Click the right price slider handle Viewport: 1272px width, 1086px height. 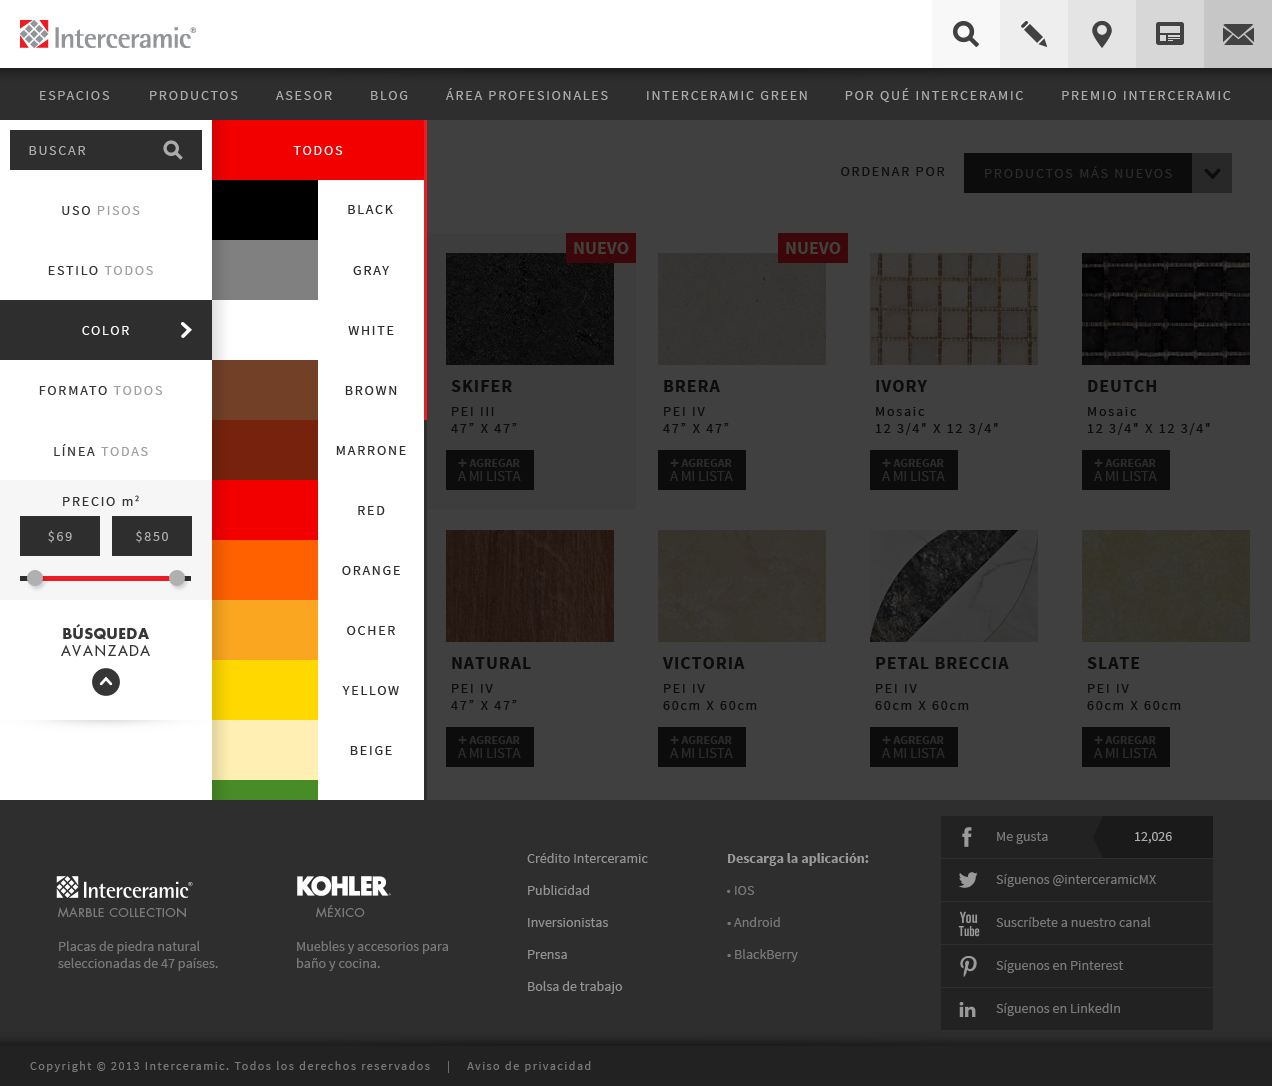(177, 578)
